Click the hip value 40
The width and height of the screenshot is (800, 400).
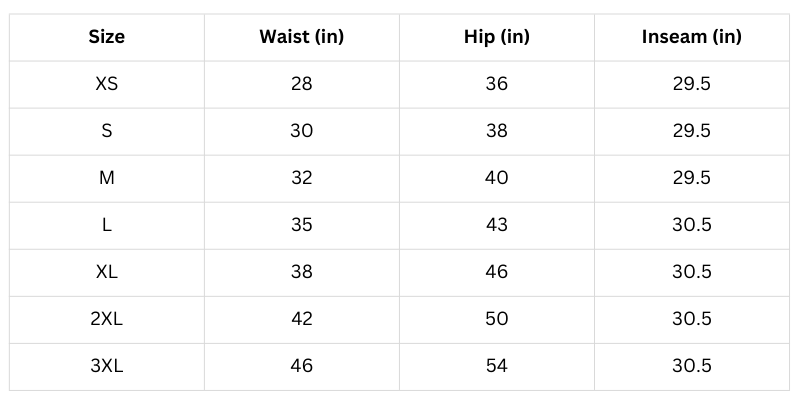(x=496, y=178)
